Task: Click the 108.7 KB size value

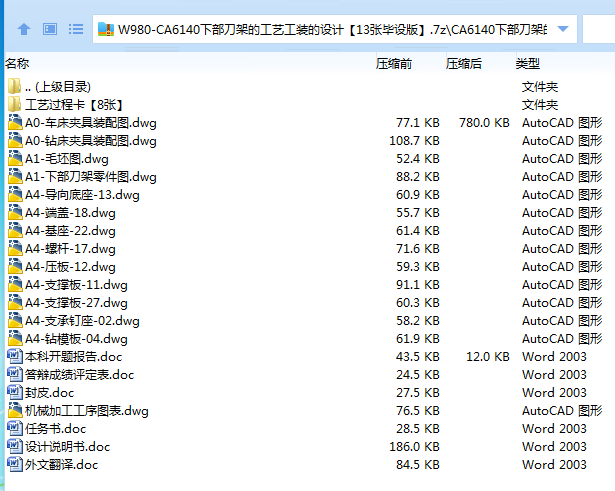Action: pyautogui.click(x=414, y=141)
